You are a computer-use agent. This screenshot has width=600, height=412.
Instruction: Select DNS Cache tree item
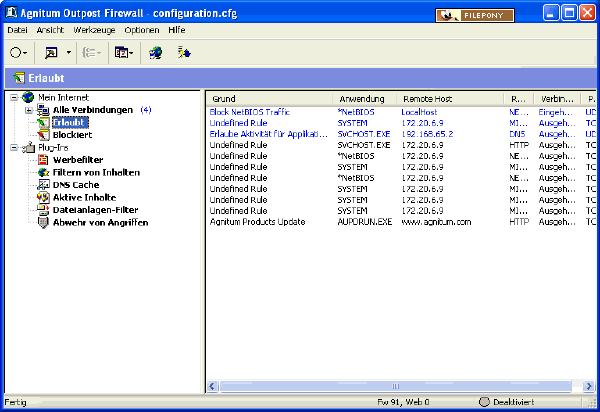click(76, 185)
